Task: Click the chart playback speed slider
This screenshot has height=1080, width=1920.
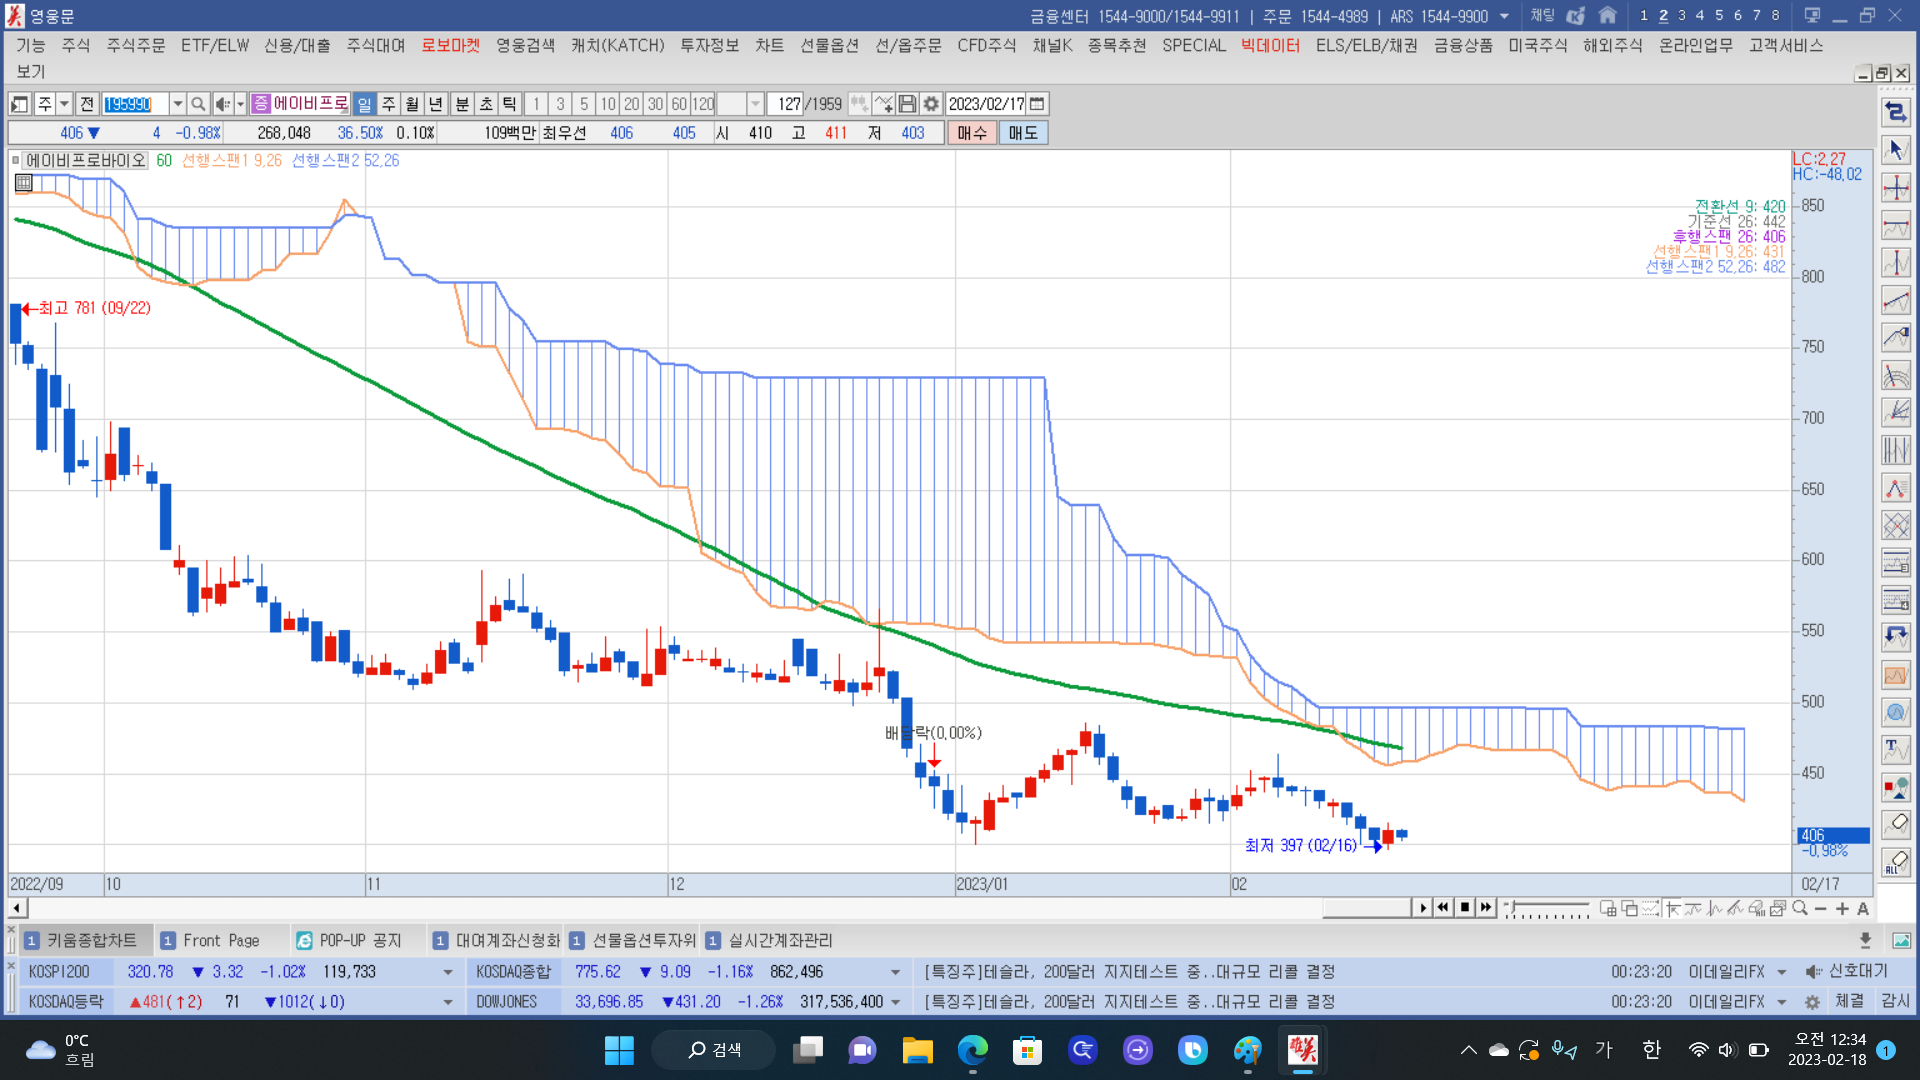Action: pos(1548,908)
